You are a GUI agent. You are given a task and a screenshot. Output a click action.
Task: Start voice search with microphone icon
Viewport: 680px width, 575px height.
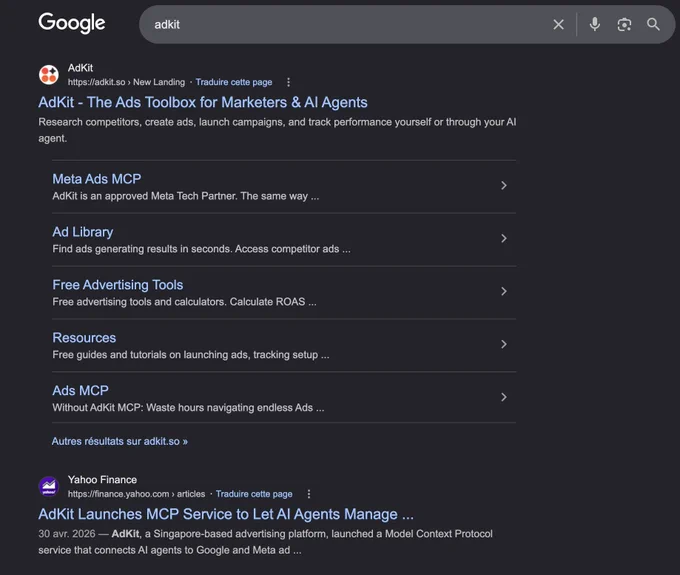click(x=595, y=24)
